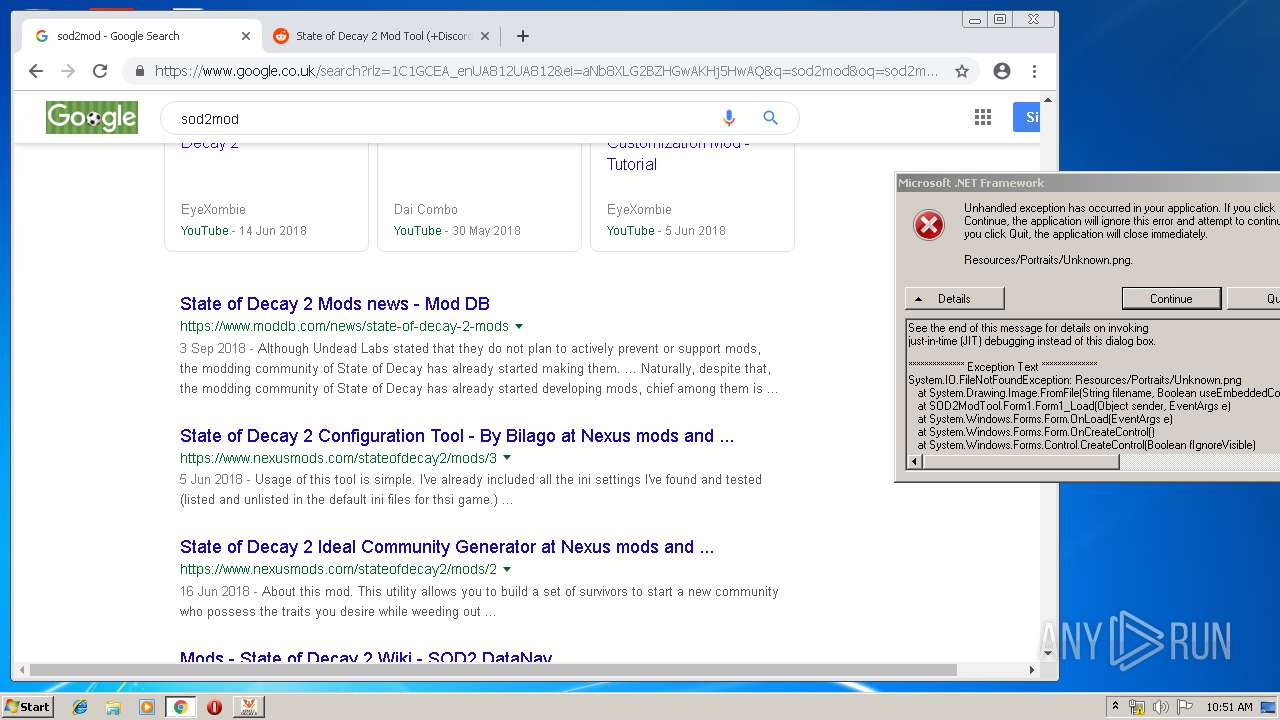Open Windows Explorer folder taskbar icon

(x=113, y=707)
